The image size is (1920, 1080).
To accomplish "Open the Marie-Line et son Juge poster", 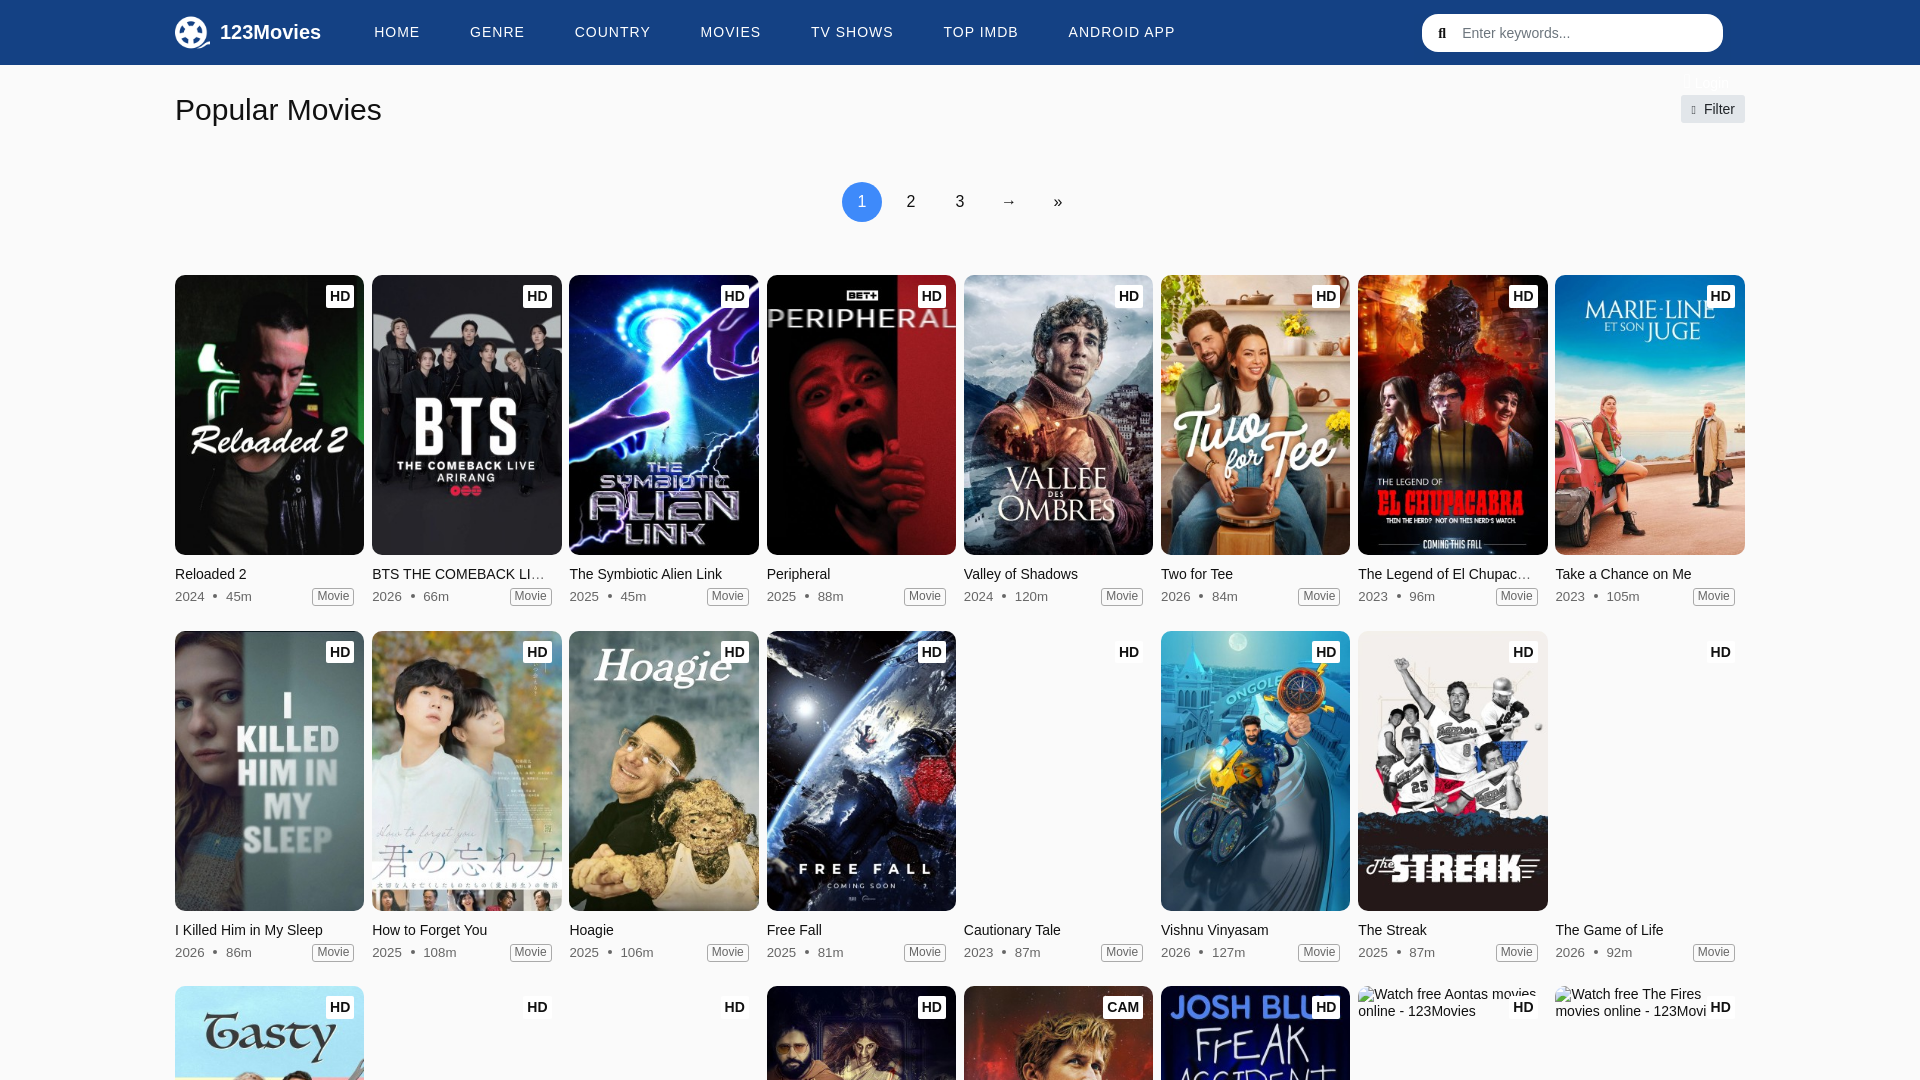I will click(1650, 415).
